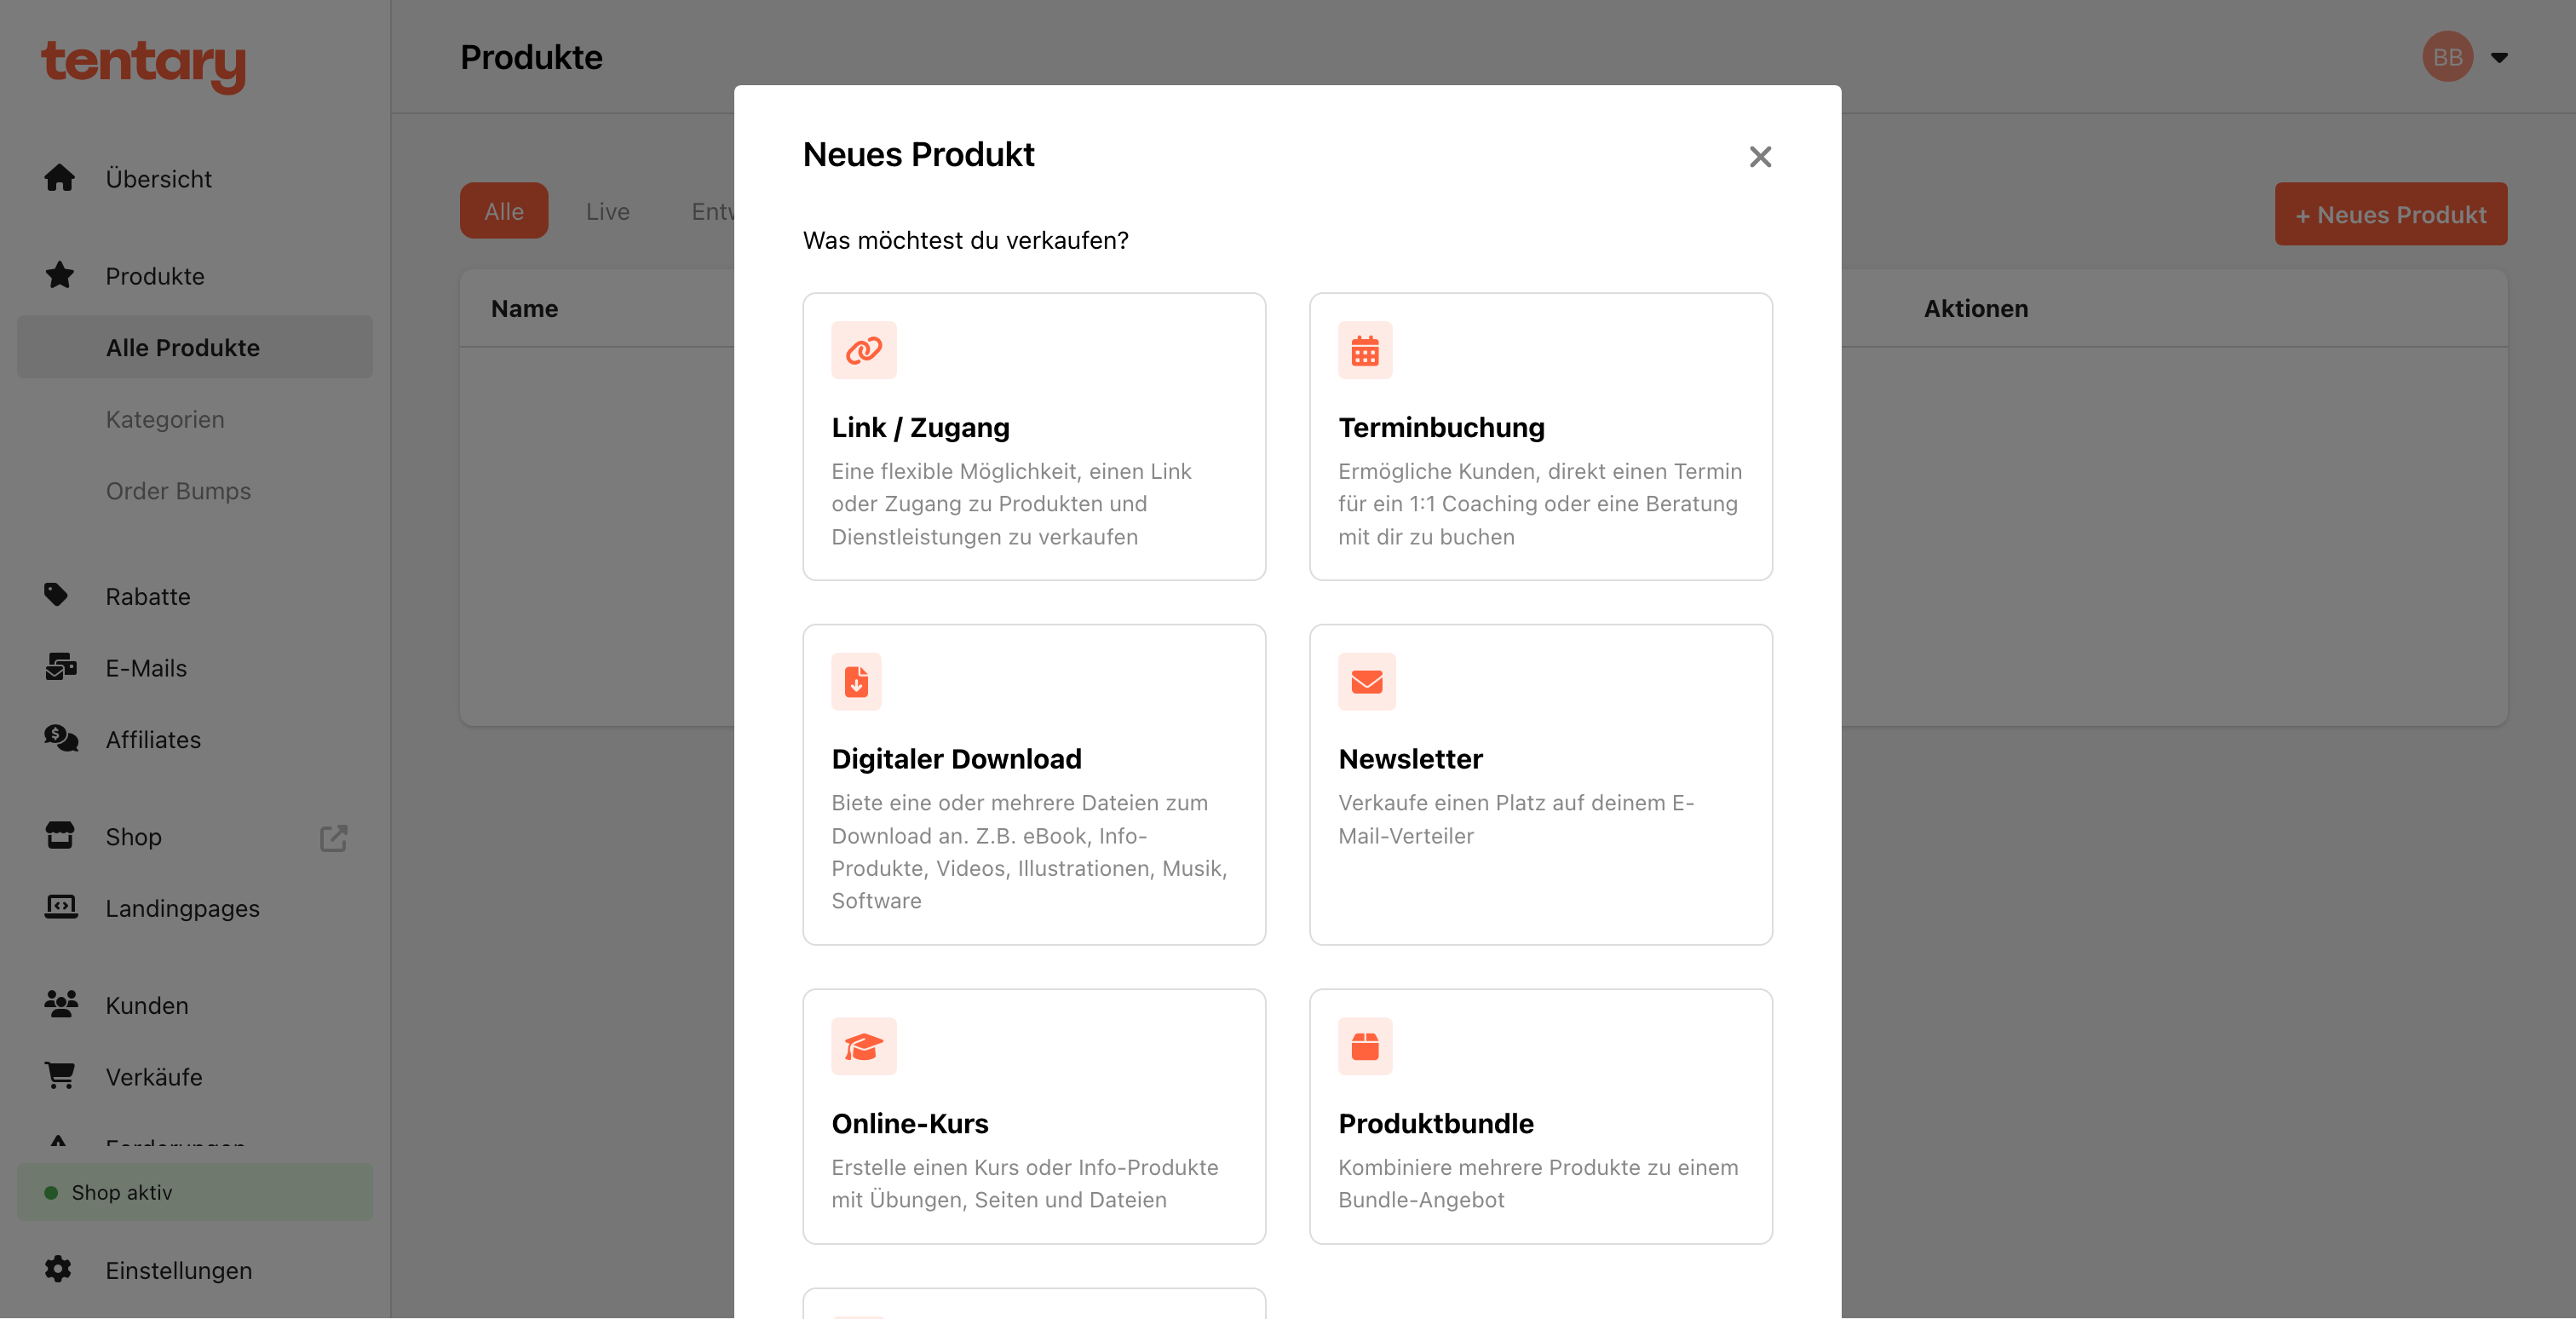Click the Shop aktiv status badge

click(195, 1192)
